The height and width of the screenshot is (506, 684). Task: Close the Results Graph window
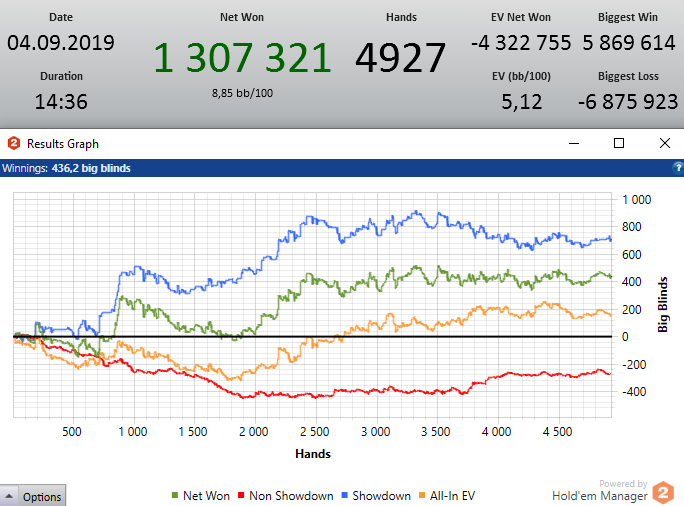665,143
